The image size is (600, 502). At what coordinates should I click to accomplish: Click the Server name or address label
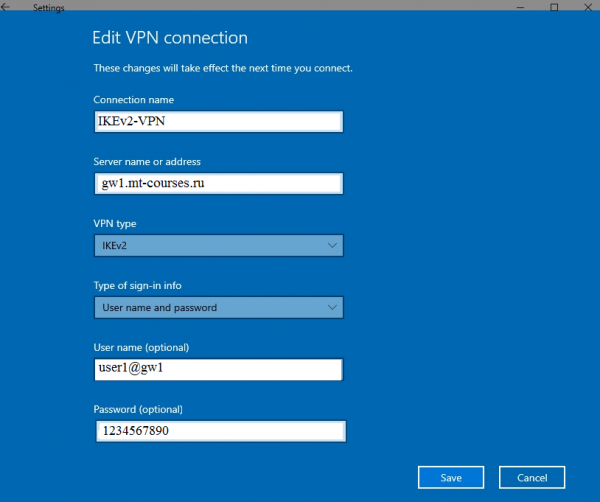[147, 161]
